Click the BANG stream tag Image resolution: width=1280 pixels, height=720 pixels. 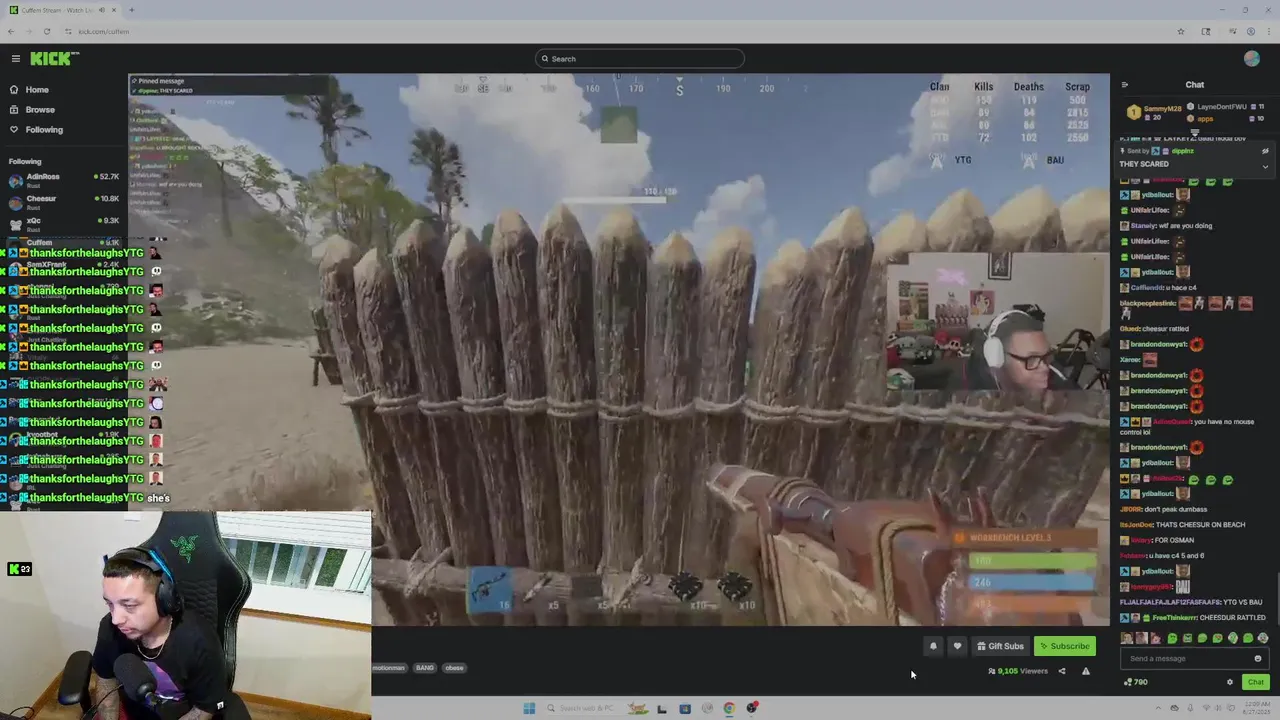point(425,668)
